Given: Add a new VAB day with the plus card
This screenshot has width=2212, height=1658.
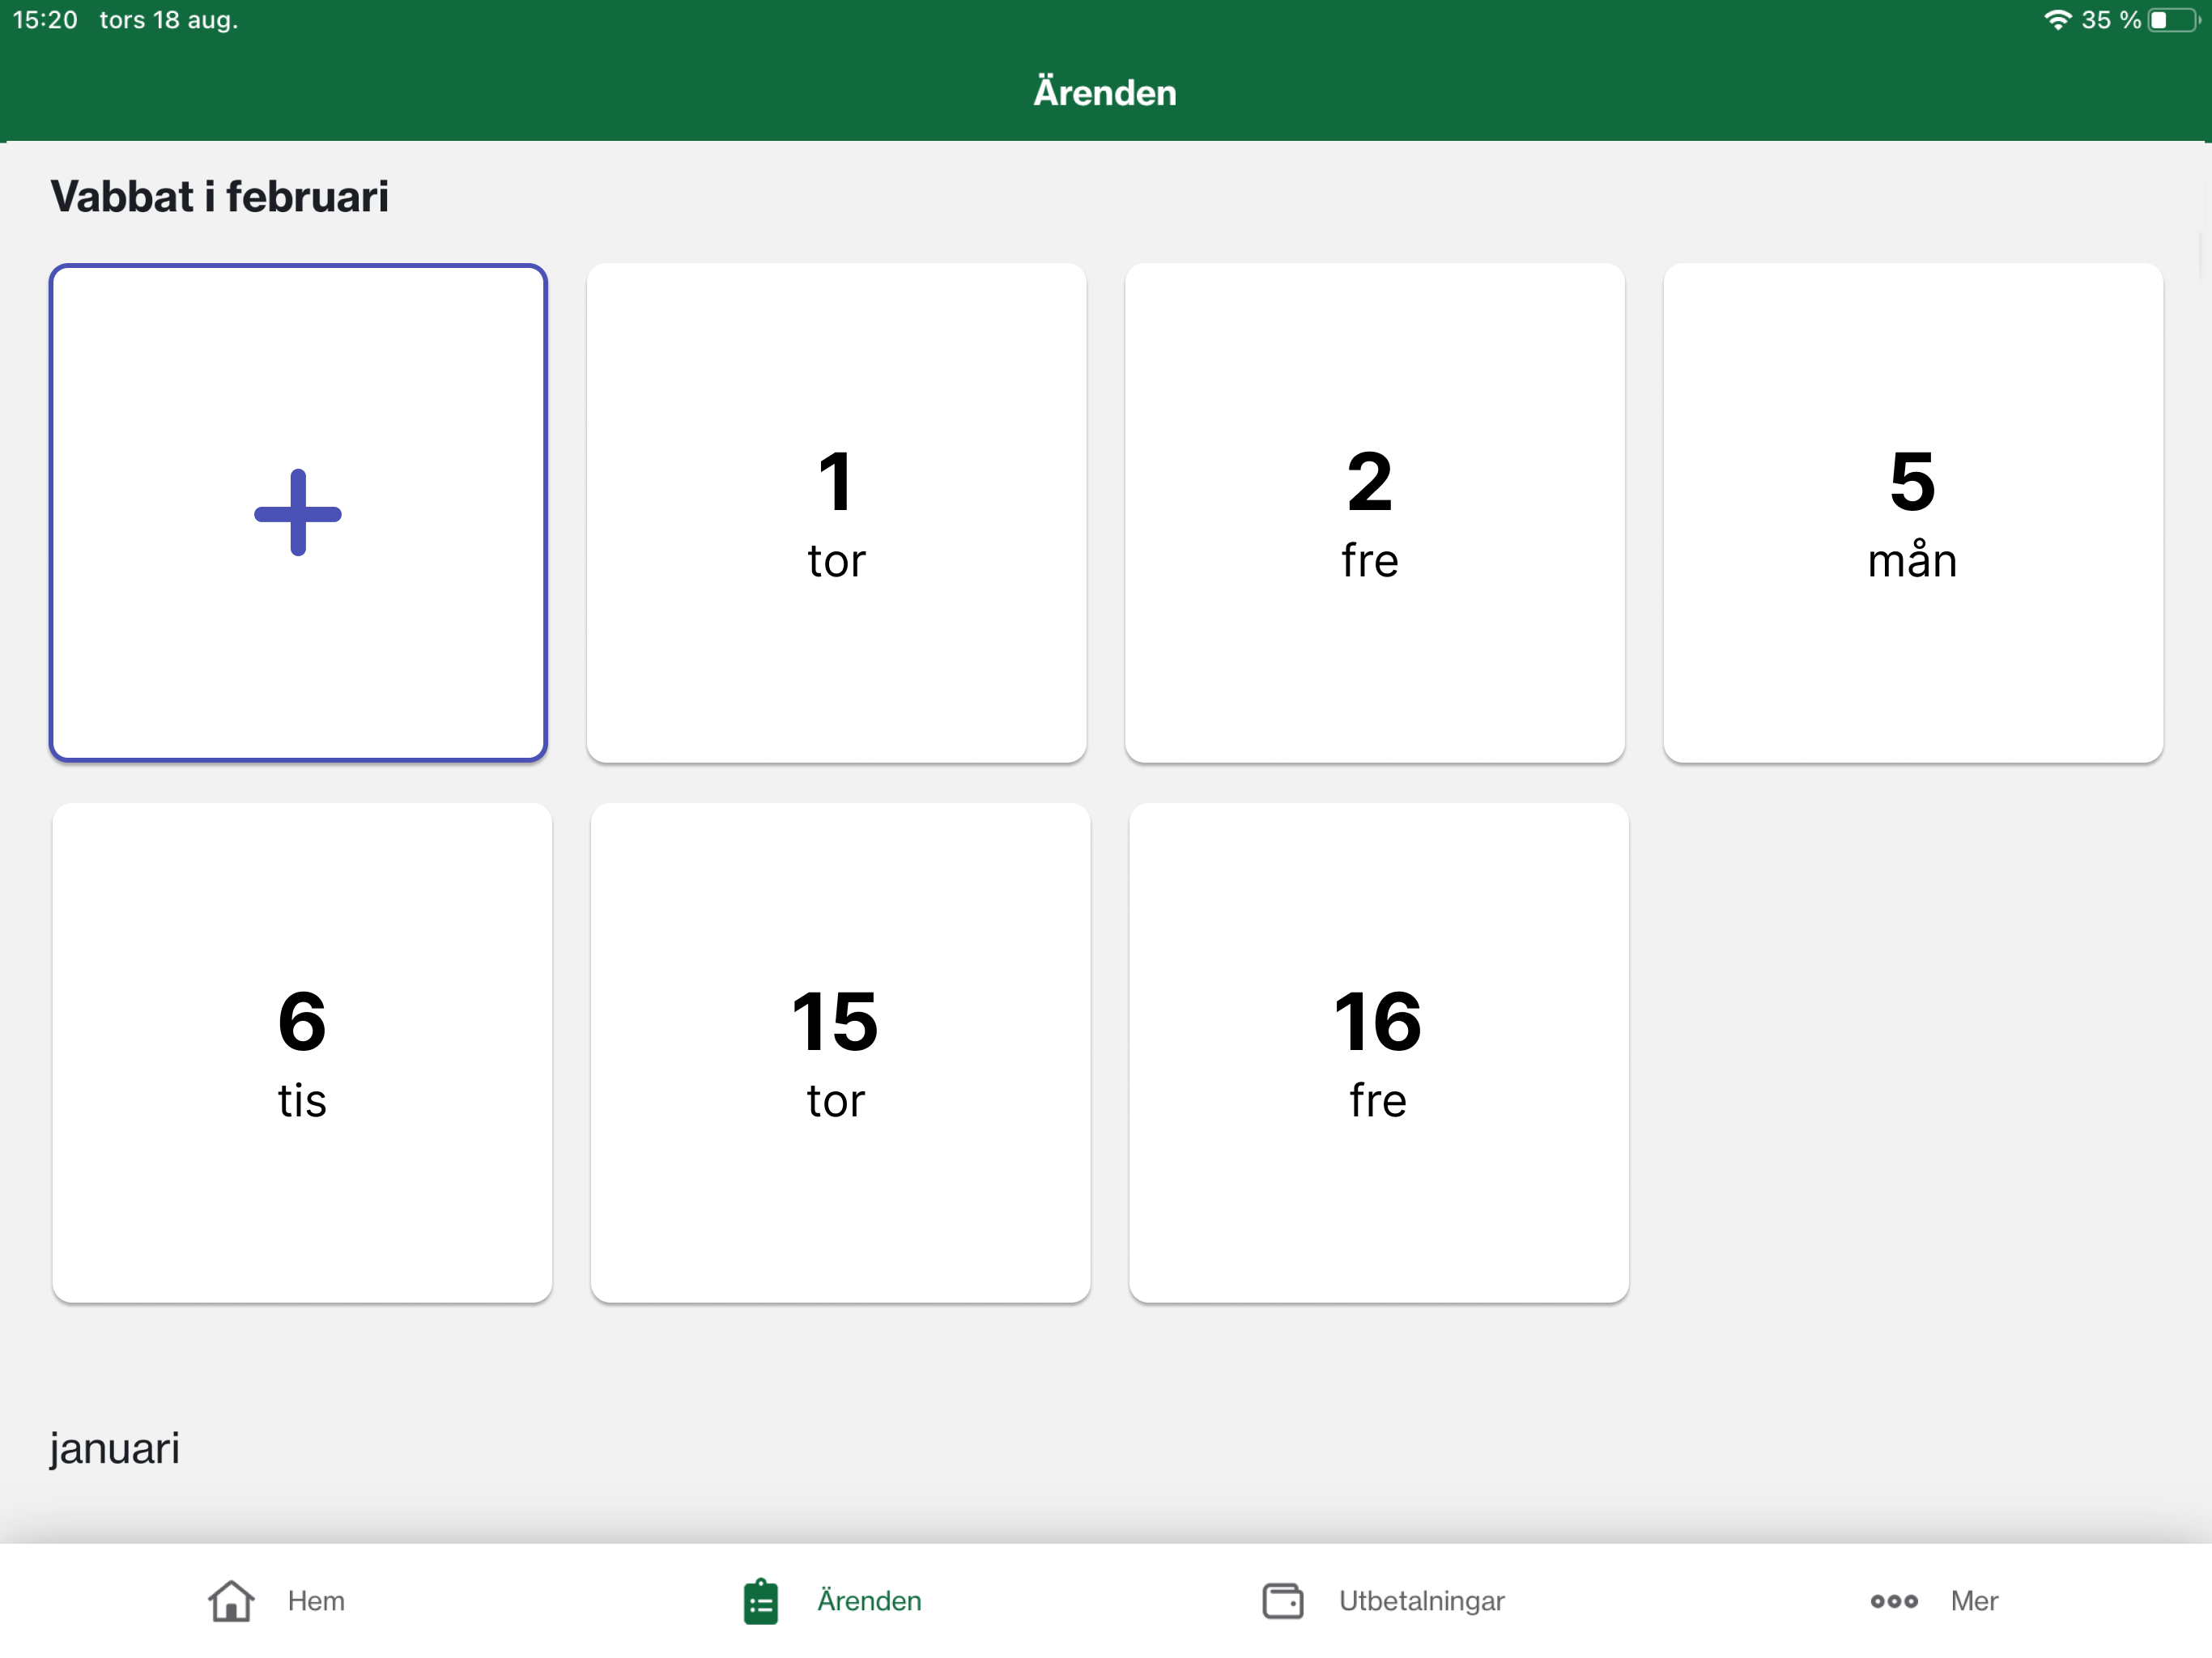Looking at the screenshot, I should point(298,513).
